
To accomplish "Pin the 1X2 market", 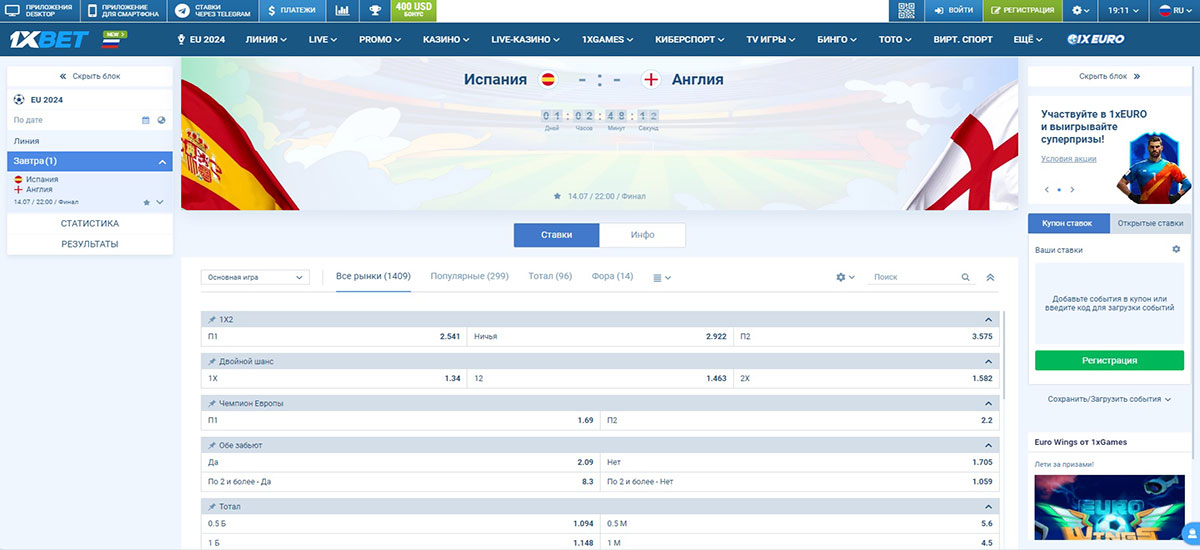I will [x=211, y=319].
